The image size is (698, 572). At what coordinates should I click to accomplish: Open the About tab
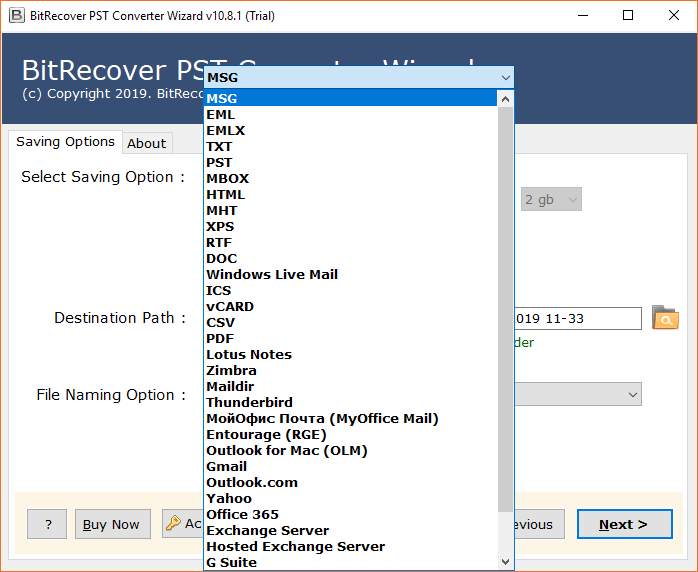tap(146, 143)
